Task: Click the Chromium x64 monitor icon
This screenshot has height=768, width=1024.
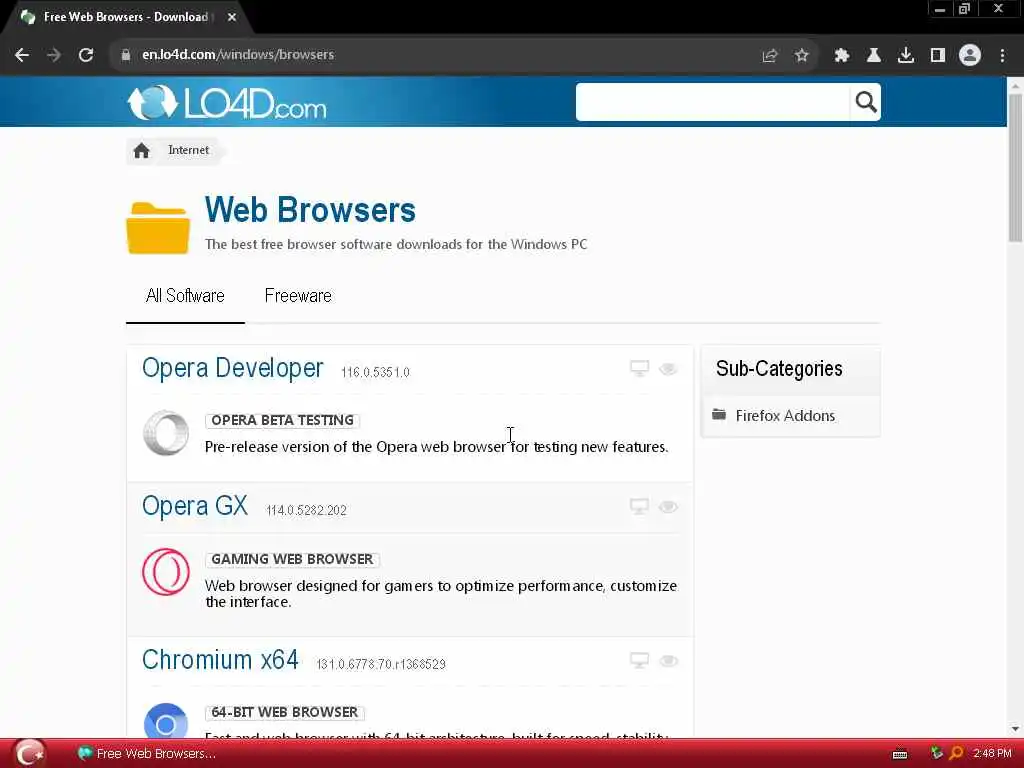Action: (639, 660)
